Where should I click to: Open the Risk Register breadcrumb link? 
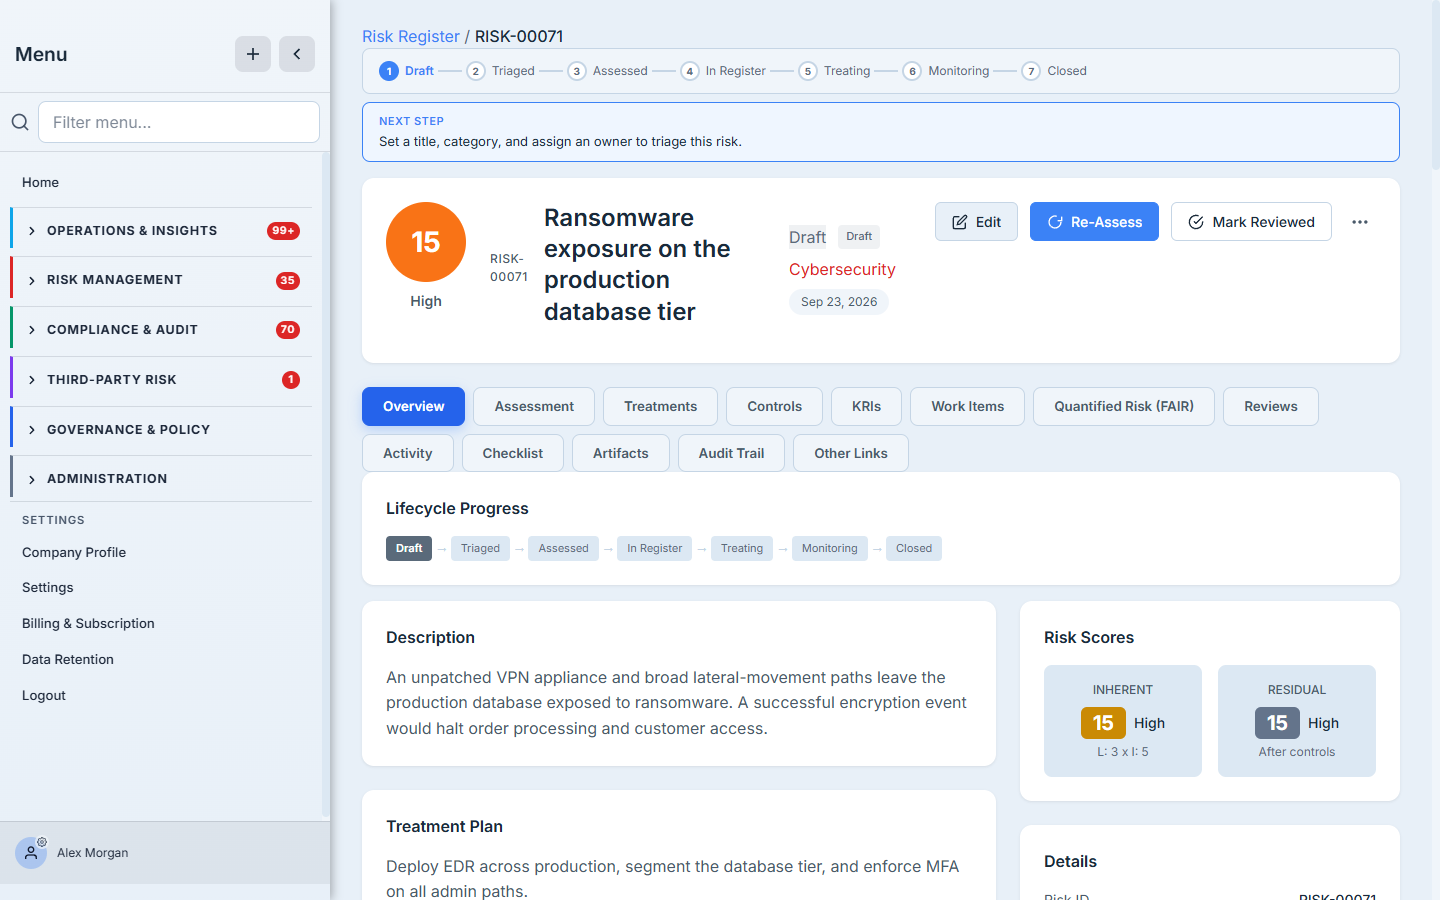pyautogui.click(x=411, y=36)
